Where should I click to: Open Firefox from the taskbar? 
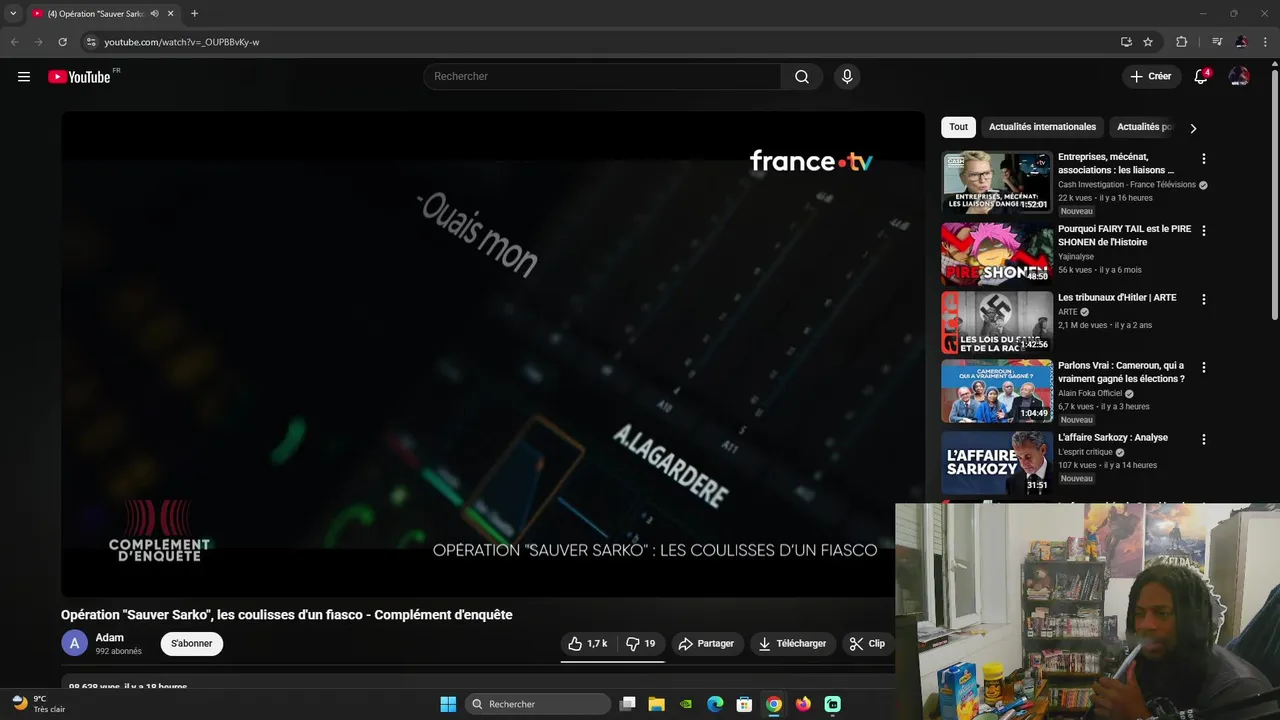coord(803,704)
